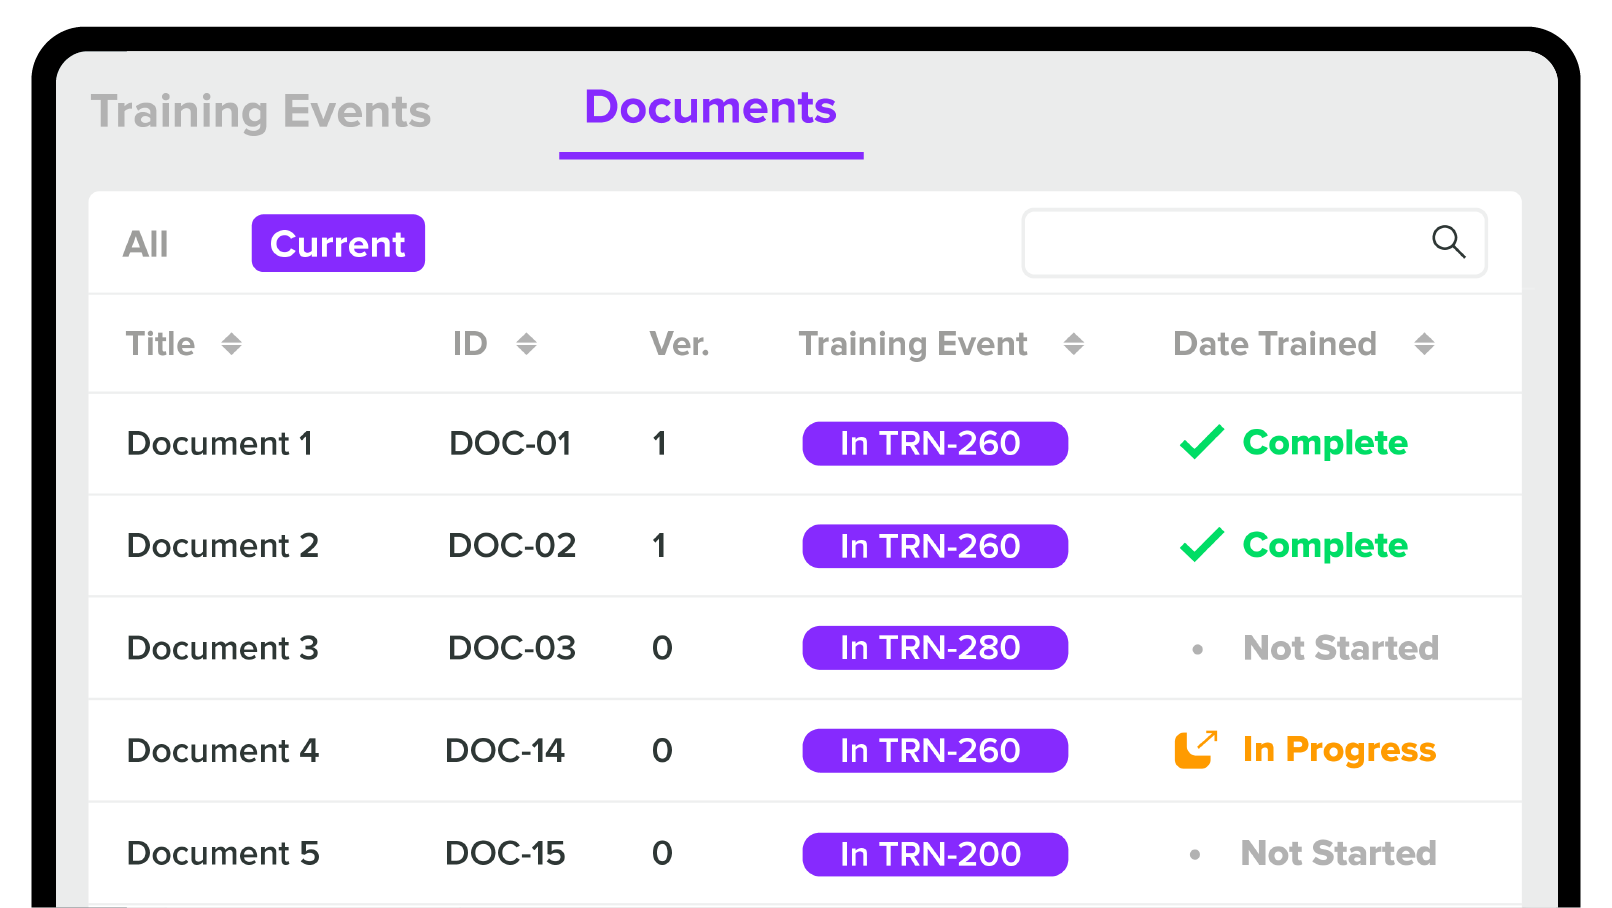
Task: Toggle sorting on the Training Event column
Action: point(1075,343)
